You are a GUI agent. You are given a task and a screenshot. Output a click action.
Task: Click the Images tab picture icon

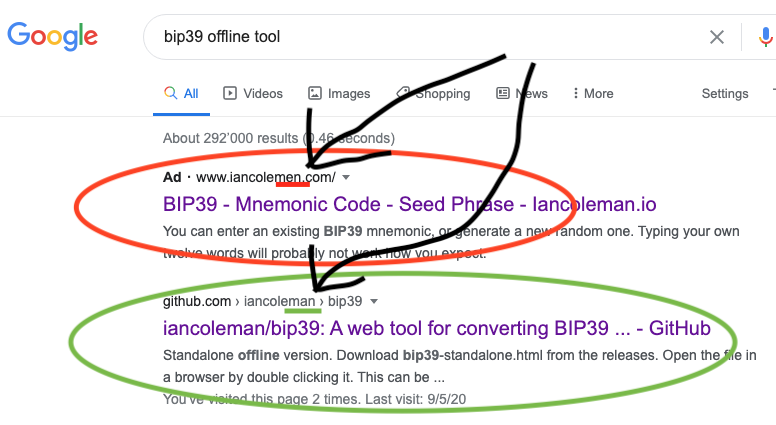pos(315,93)
